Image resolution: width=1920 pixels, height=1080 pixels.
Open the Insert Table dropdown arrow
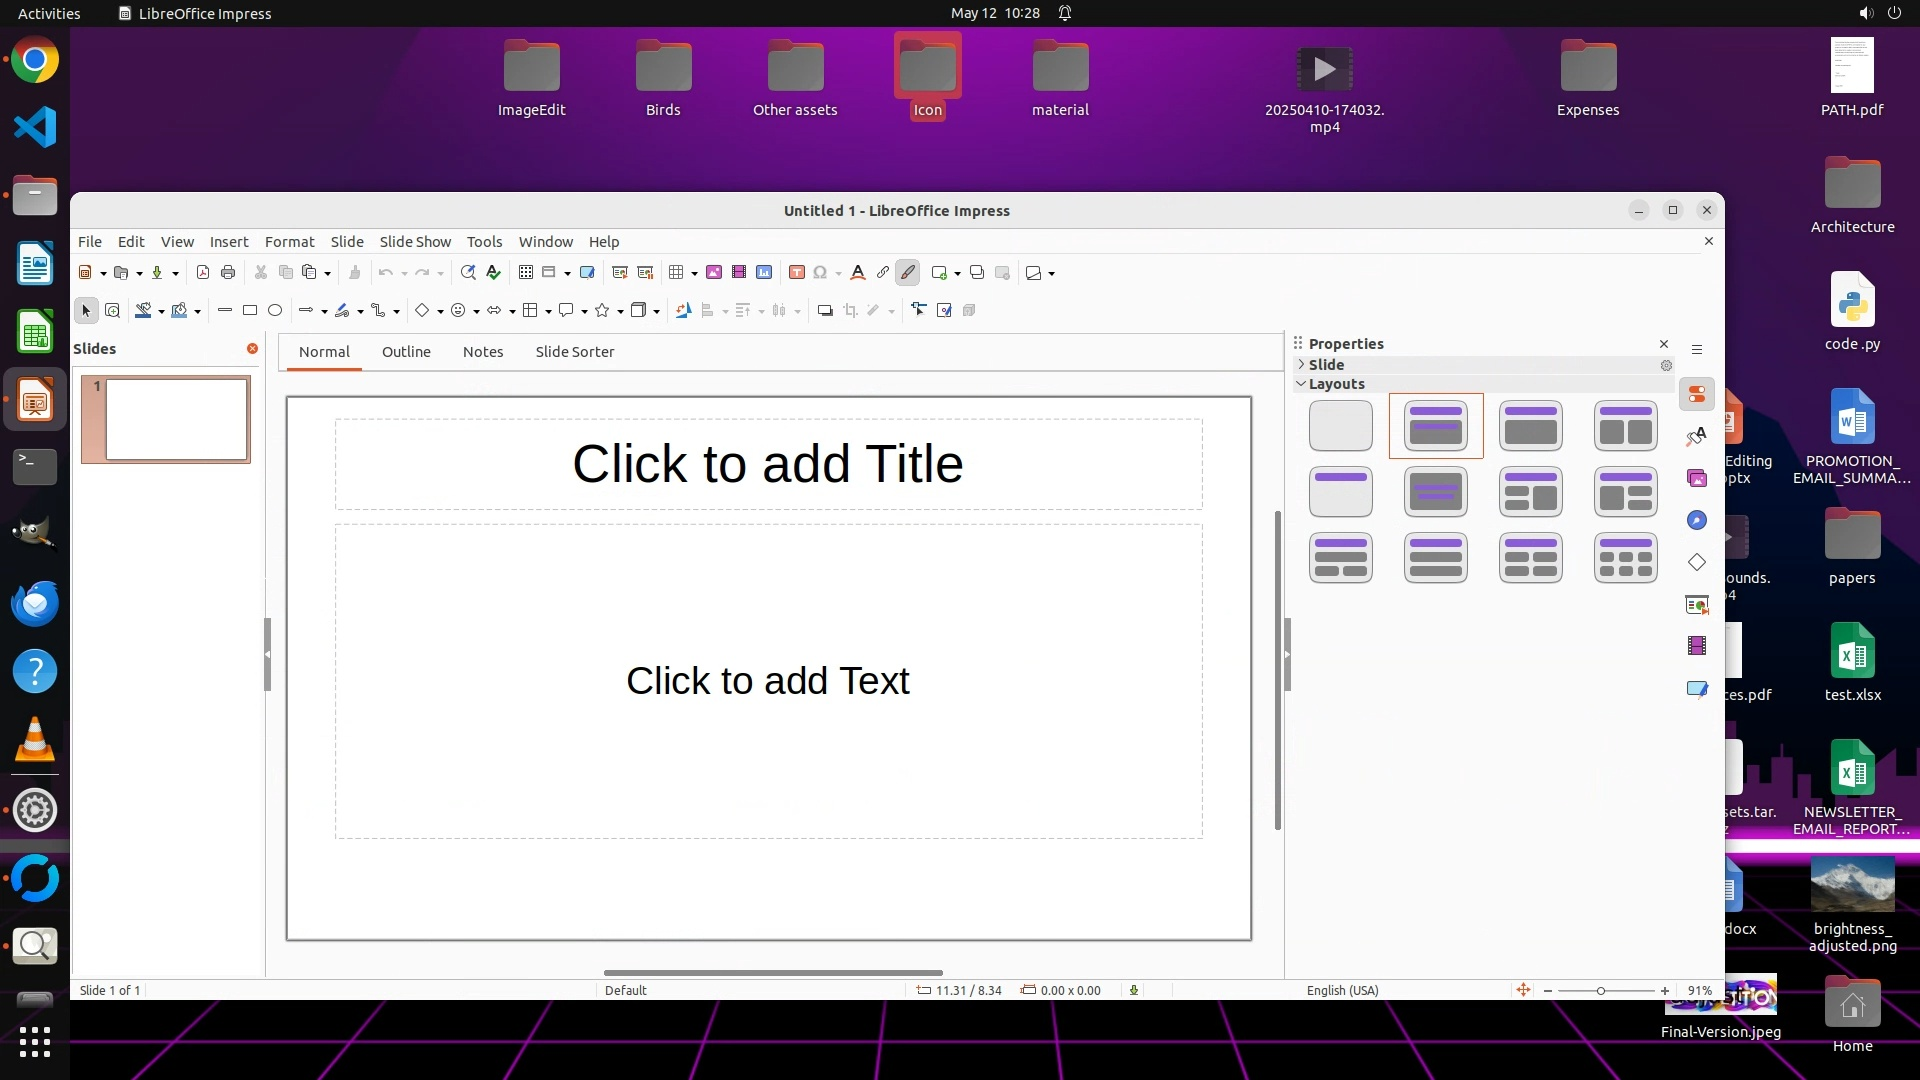pos(694,273)
